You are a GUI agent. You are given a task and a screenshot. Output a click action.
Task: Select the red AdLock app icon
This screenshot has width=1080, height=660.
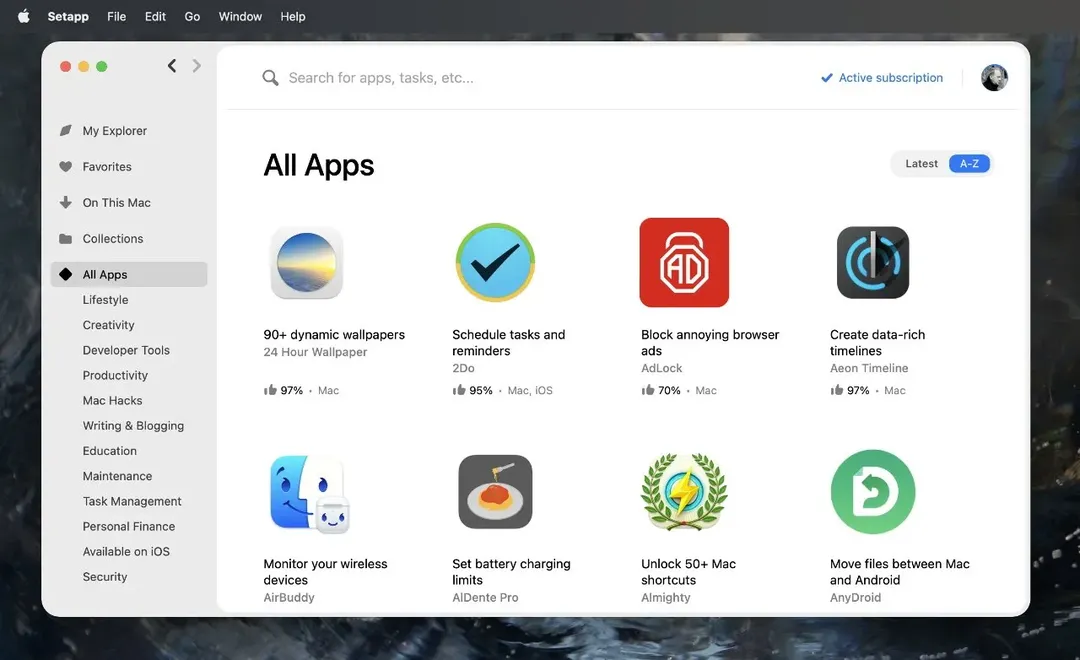click(684, 262)
